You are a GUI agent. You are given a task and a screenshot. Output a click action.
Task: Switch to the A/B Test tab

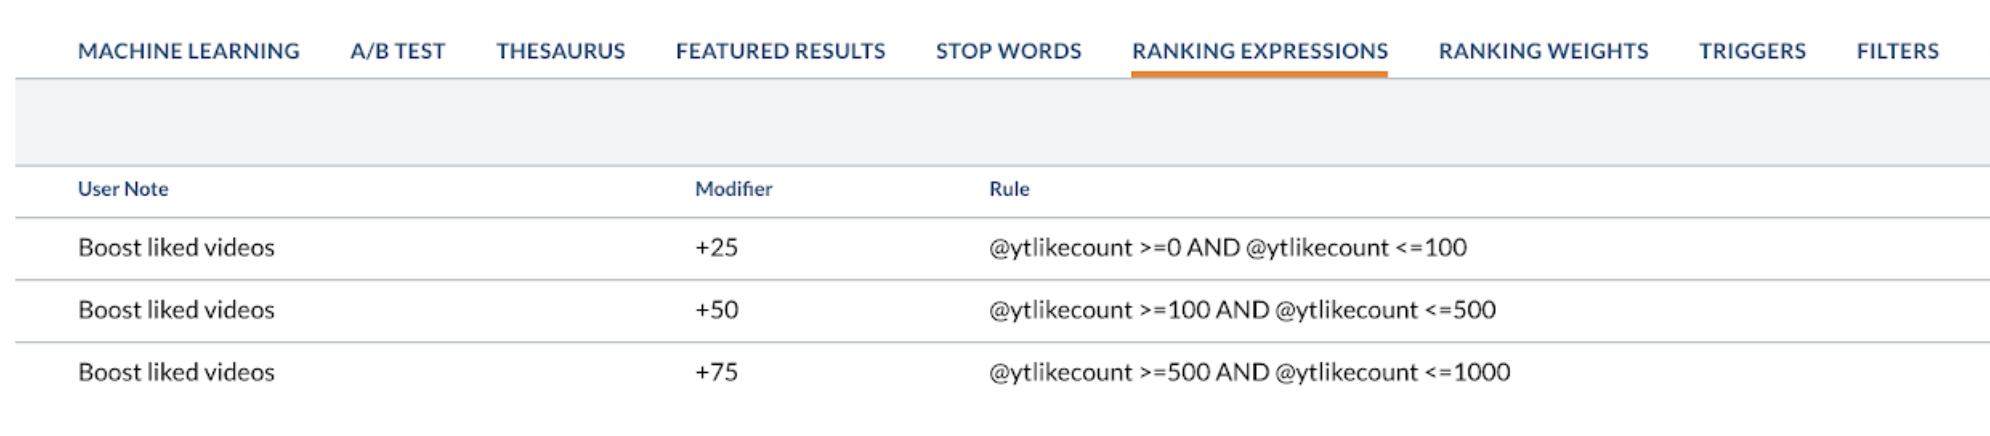398,51
